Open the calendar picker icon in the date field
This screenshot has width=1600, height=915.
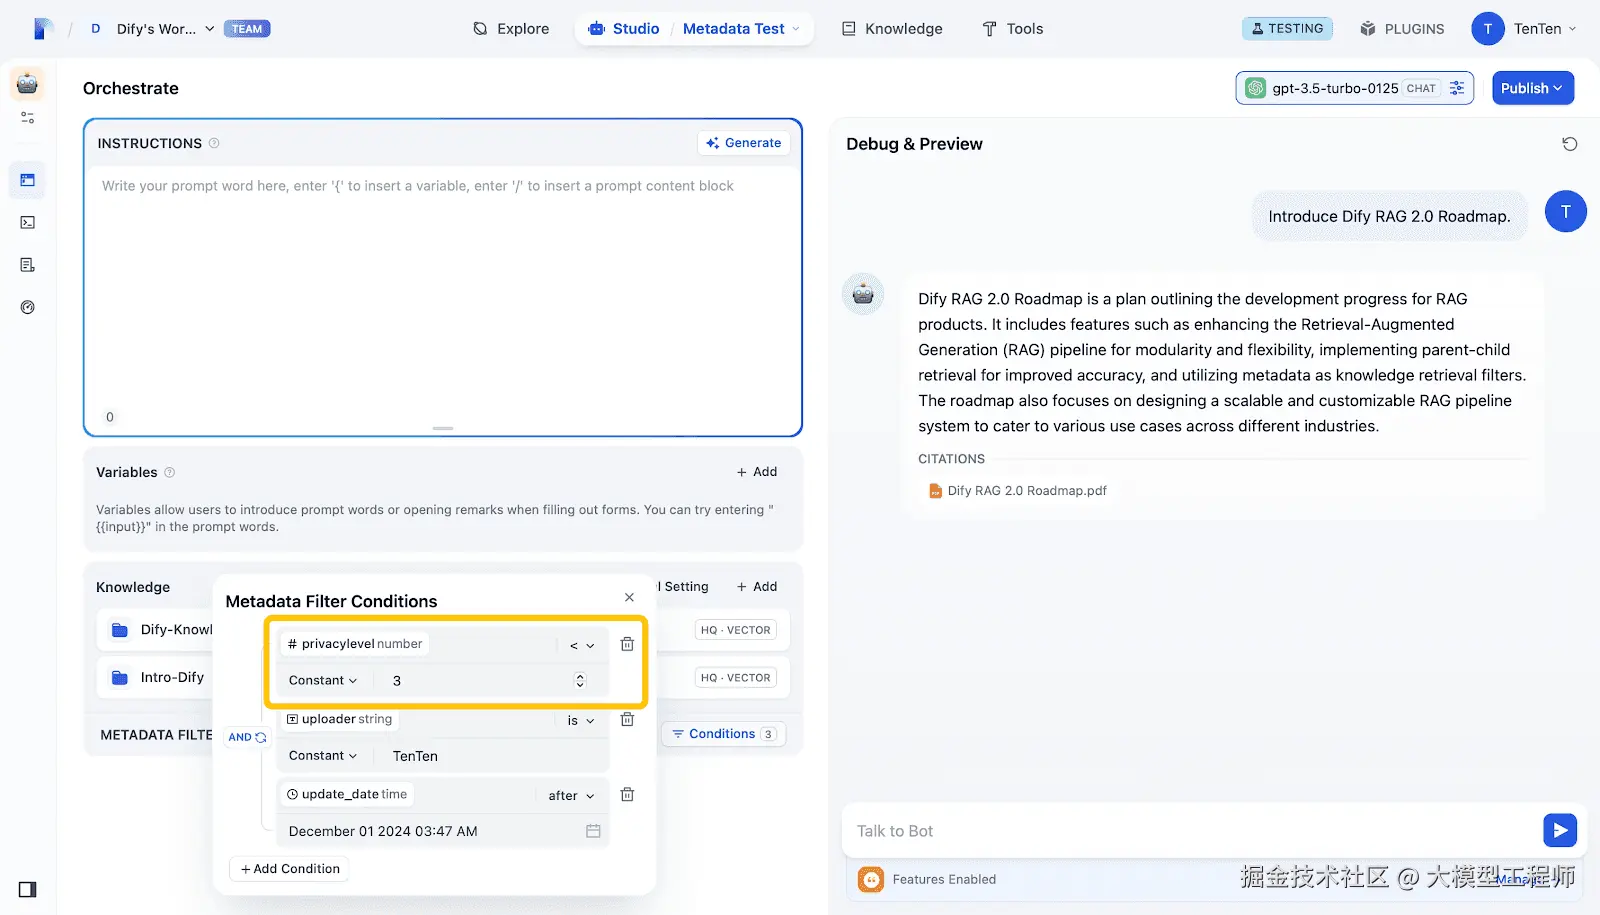pyautogui.click(x=593, y=831)
